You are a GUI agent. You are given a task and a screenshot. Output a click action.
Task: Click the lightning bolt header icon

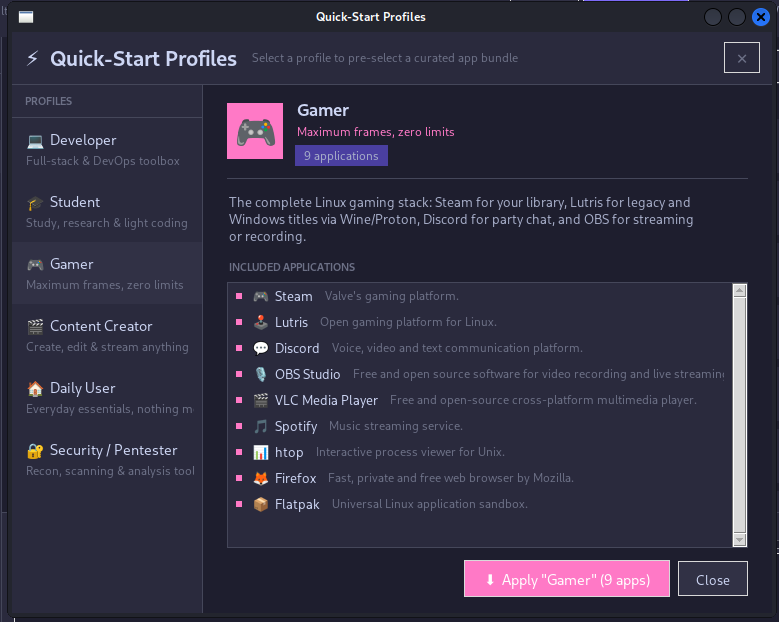(x=32, y=58)
